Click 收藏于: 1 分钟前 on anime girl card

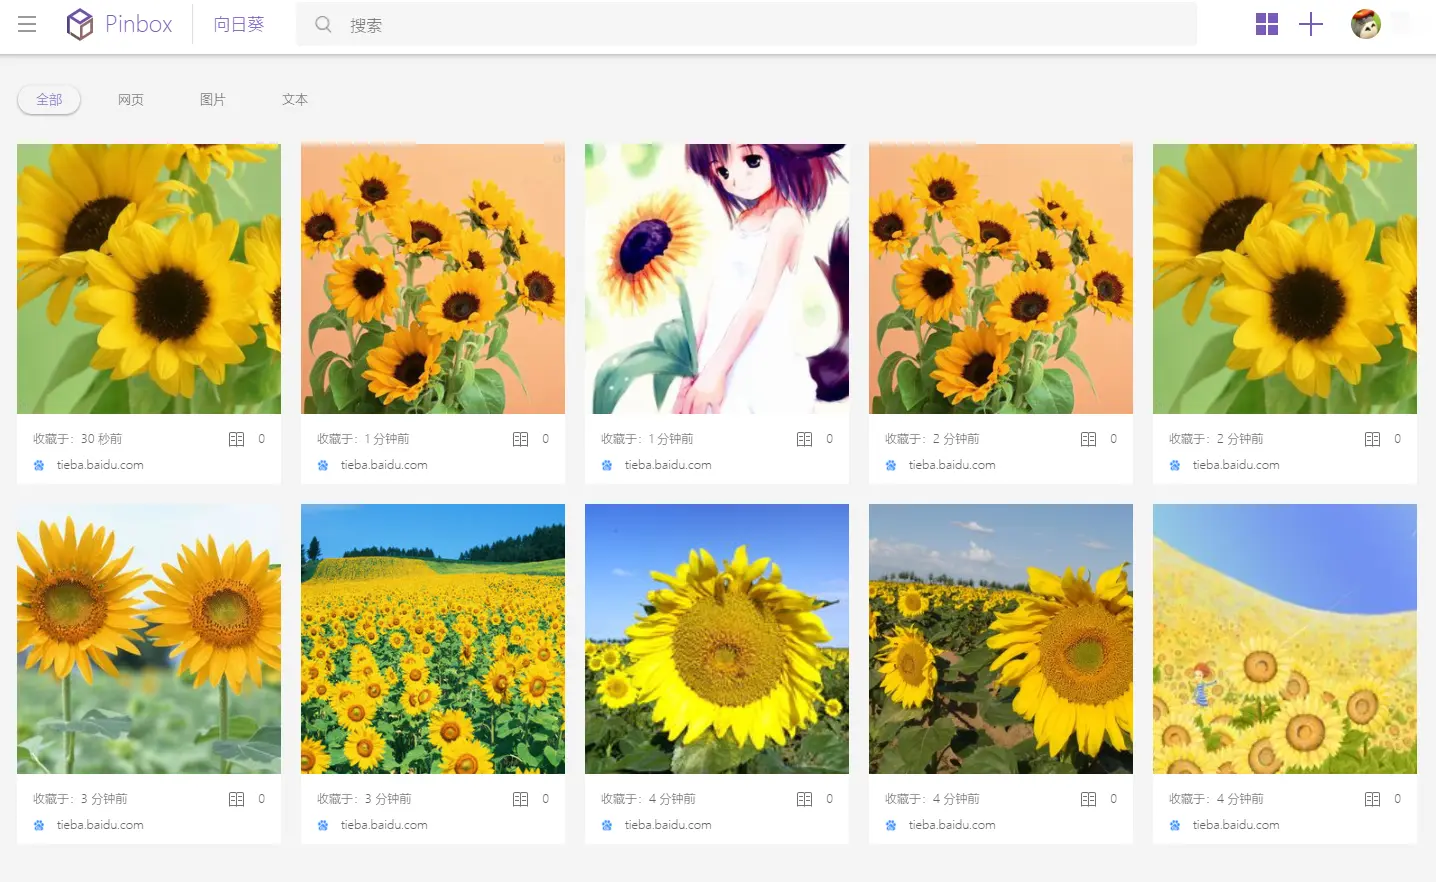[x=648, y=439]
